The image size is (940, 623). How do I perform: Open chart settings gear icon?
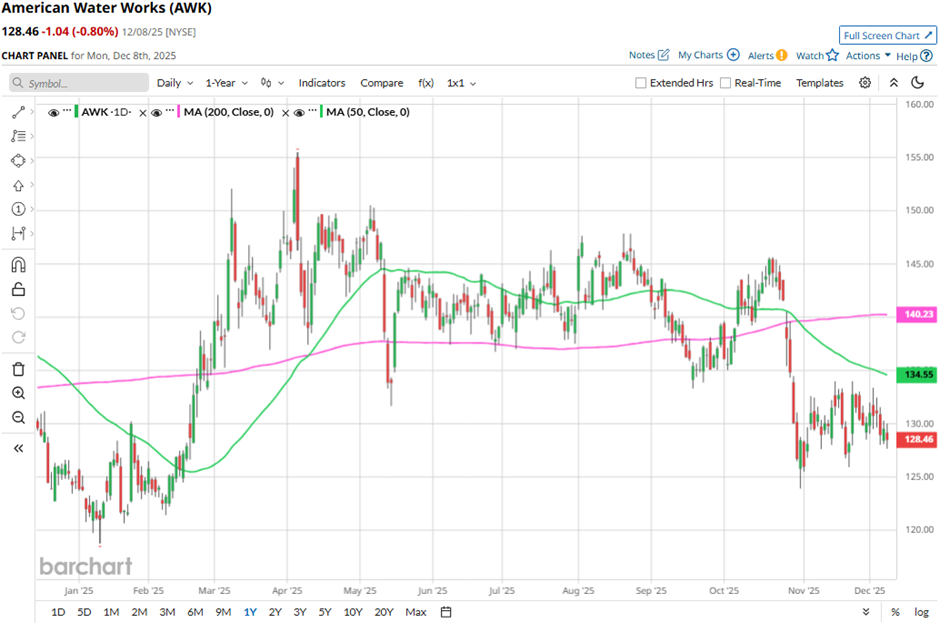tap(865, 83)
